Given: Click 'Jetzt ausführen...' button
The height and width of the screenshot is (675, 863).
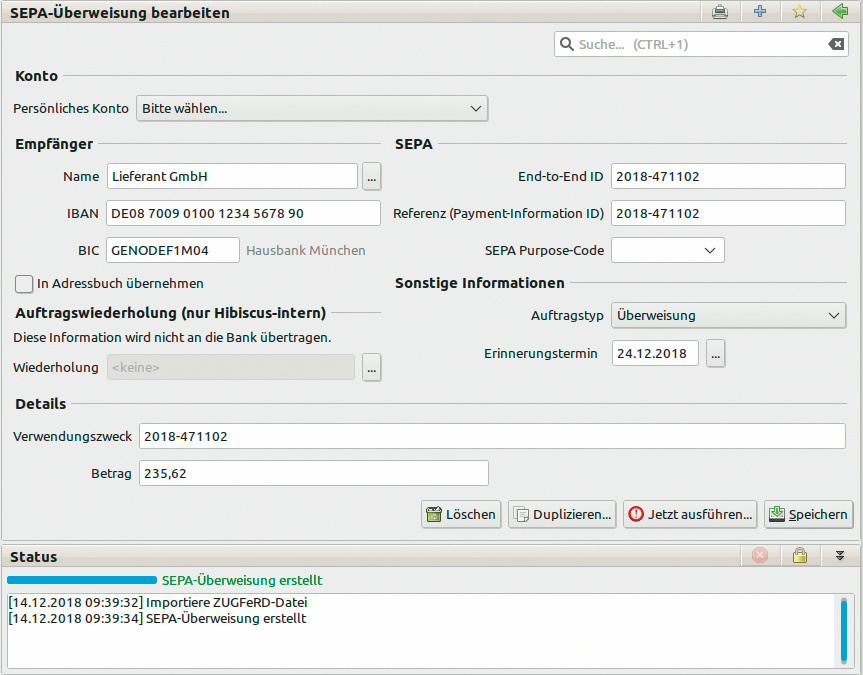Looking at the screenshot, I should (x=689, y=515).
